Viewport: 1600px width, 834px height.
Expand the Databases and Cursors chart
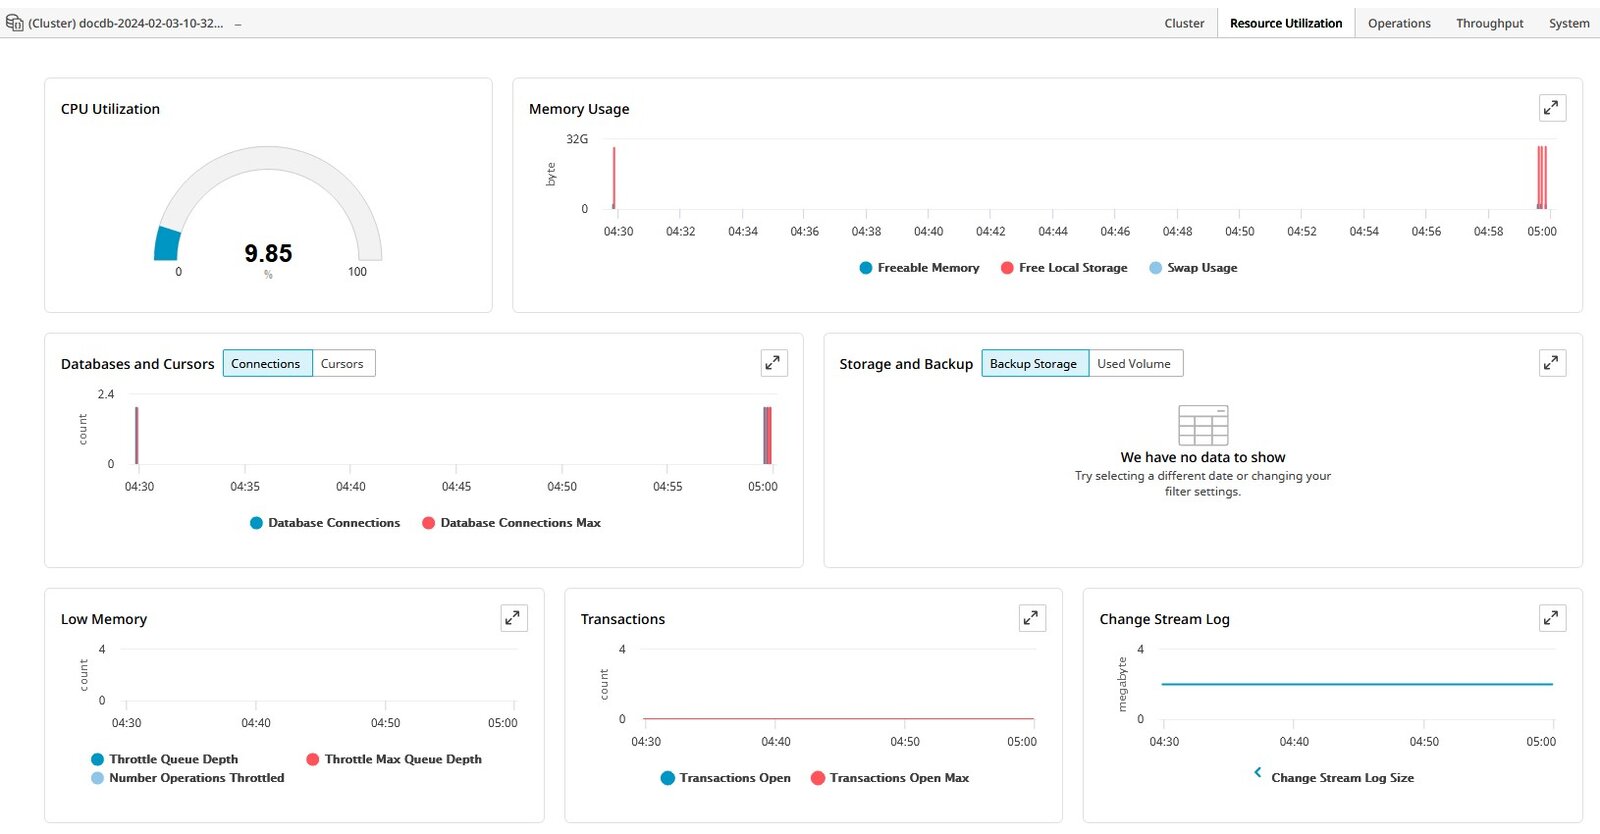point(773,363)
